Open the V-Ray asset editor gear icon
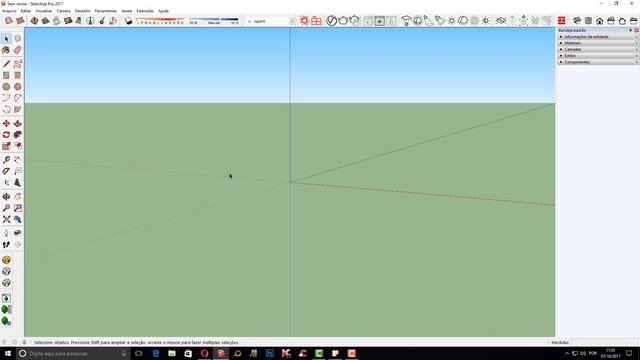The height and width of the screenshot is (360, 640). pyautogui.click(x=304, y=21)
